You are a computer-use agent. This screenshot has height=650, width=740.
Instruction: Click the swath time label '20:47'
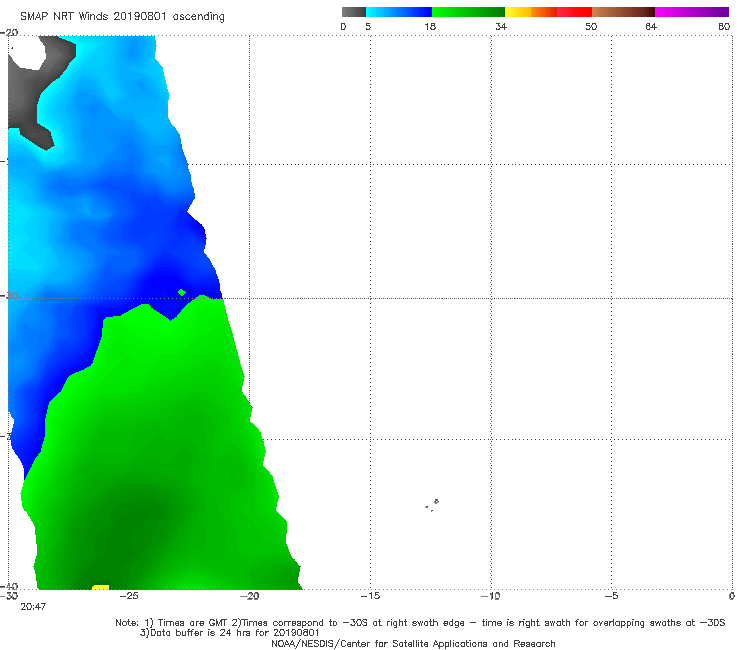point(33,607)
